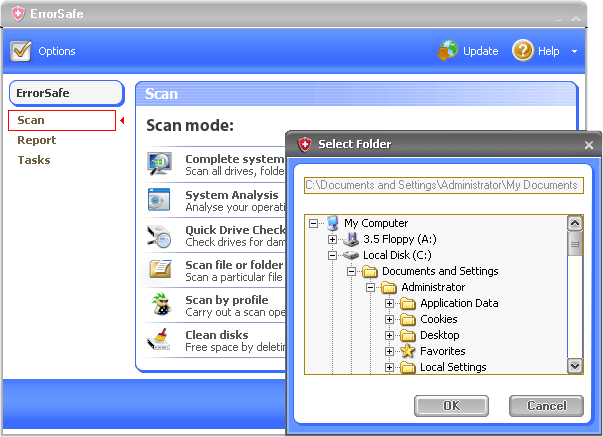This screenshot has width=603, height=437.
Task: Click the Complete system scan monitor icon
Action: 159,163
